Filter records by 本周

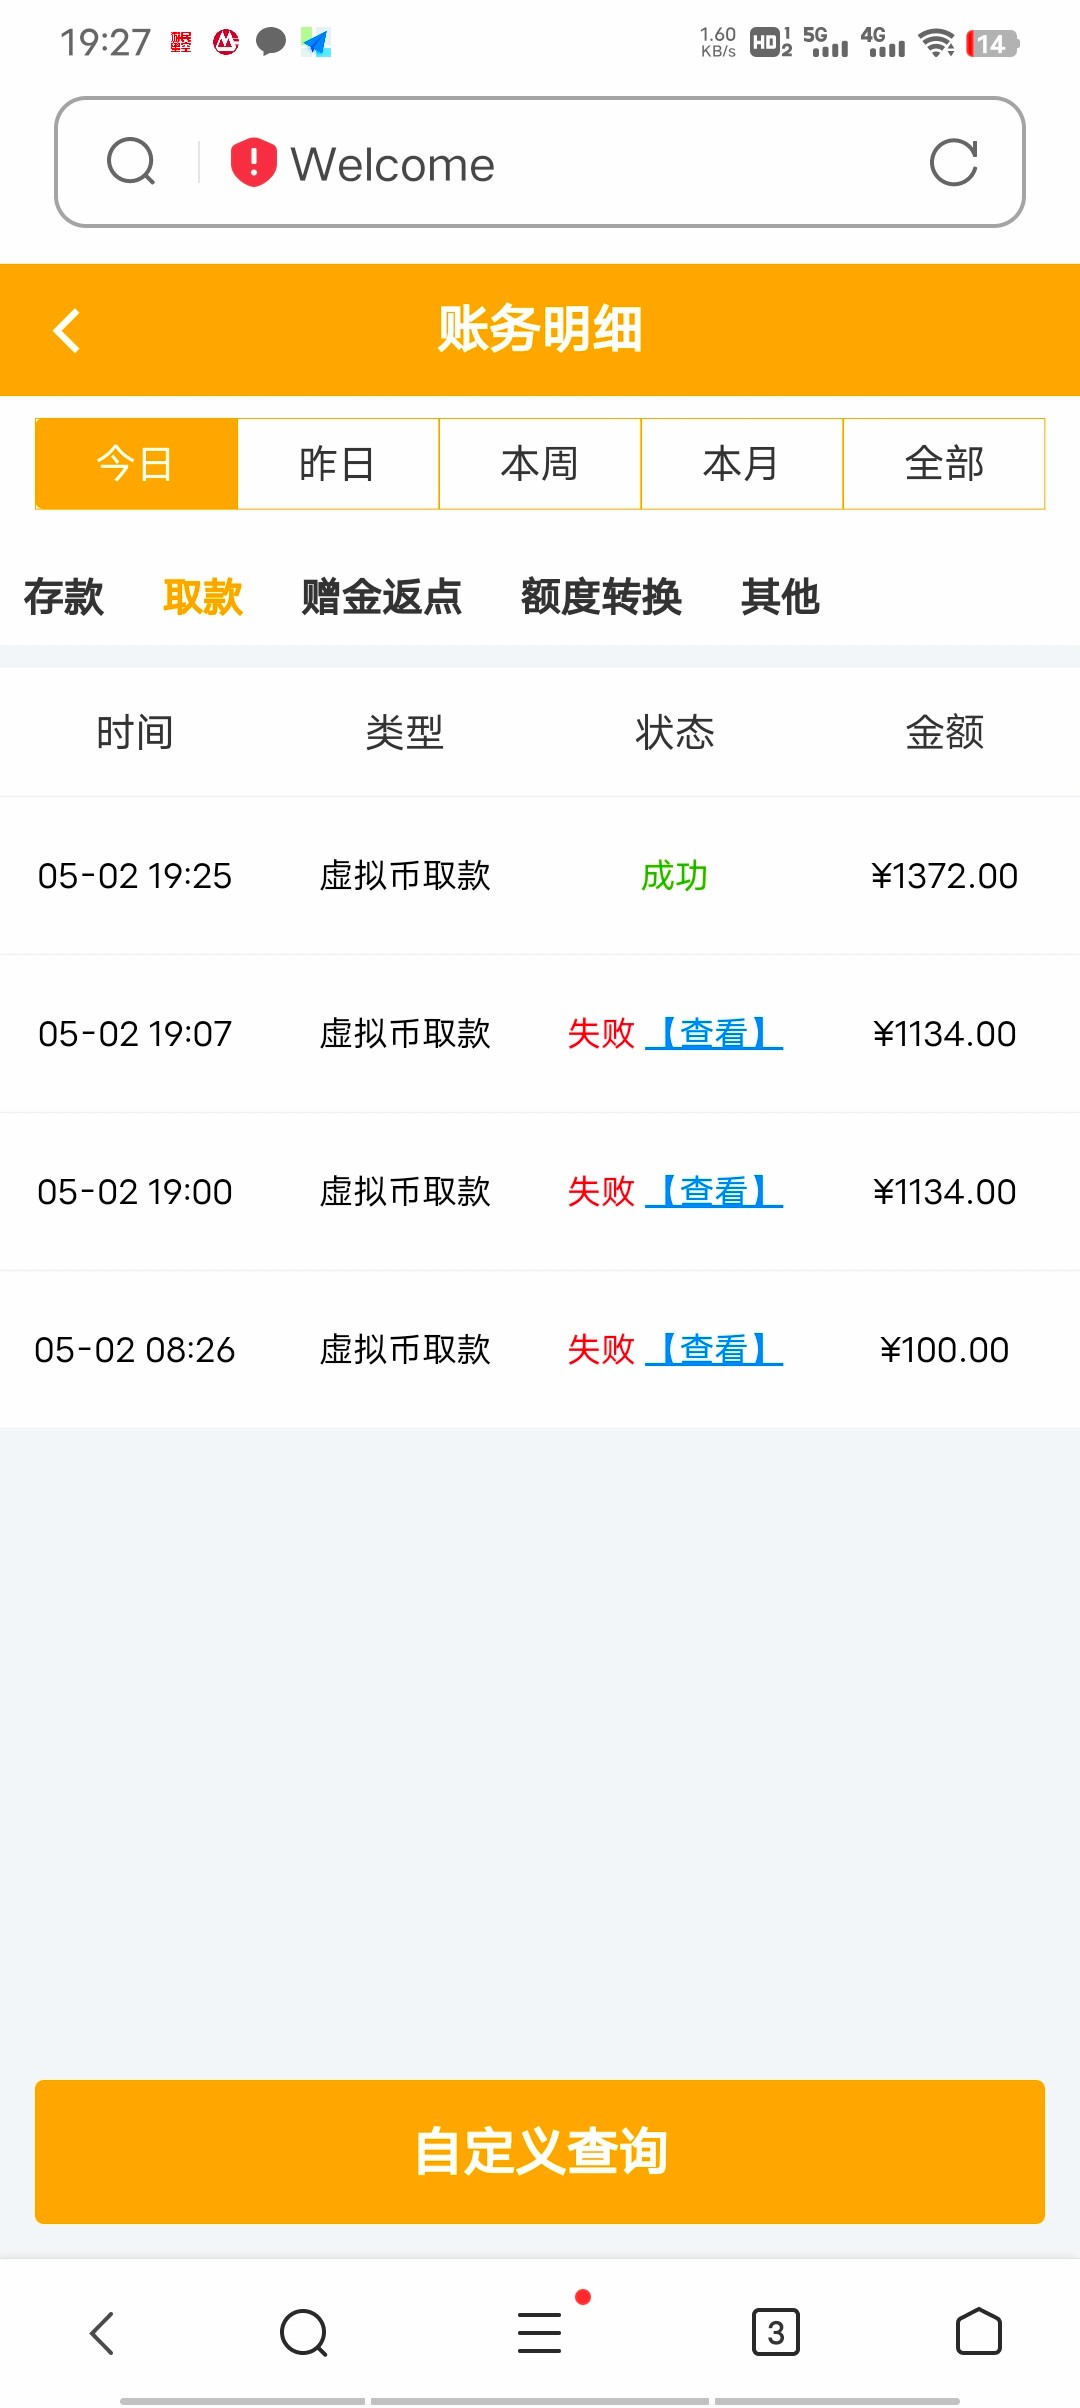540,464
